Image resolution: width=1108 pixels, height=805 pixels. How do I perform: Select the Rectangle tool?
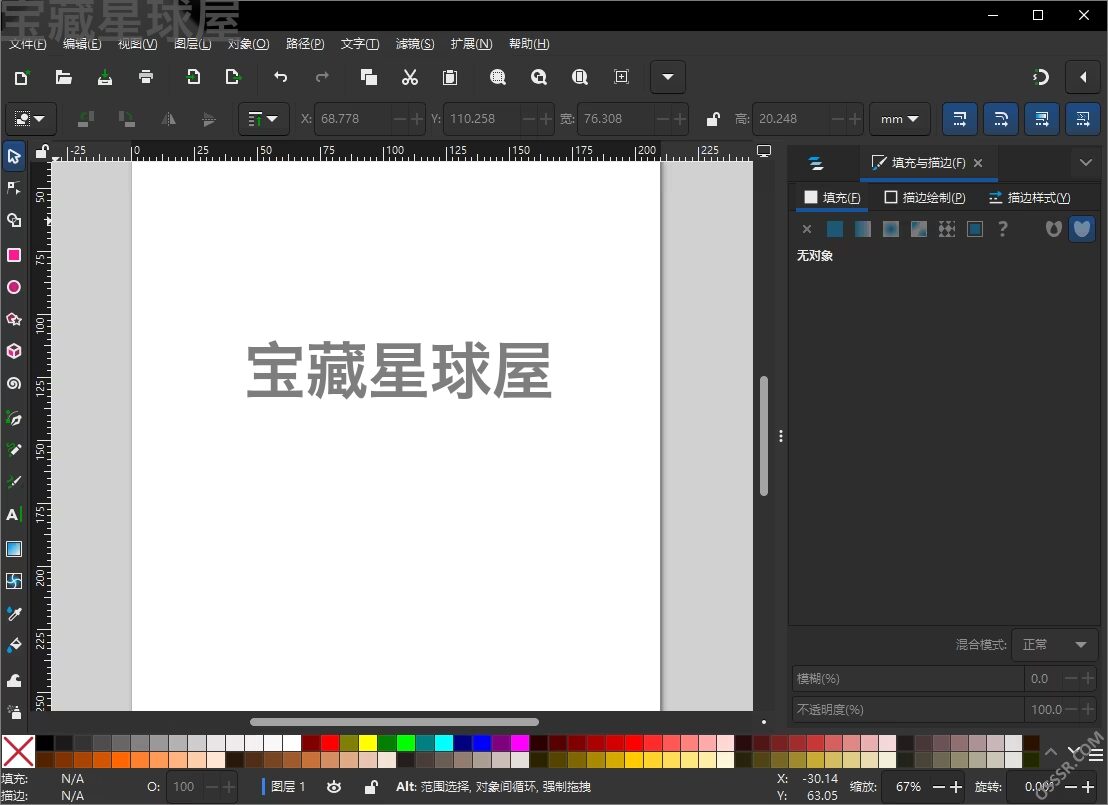coord(13,254)
